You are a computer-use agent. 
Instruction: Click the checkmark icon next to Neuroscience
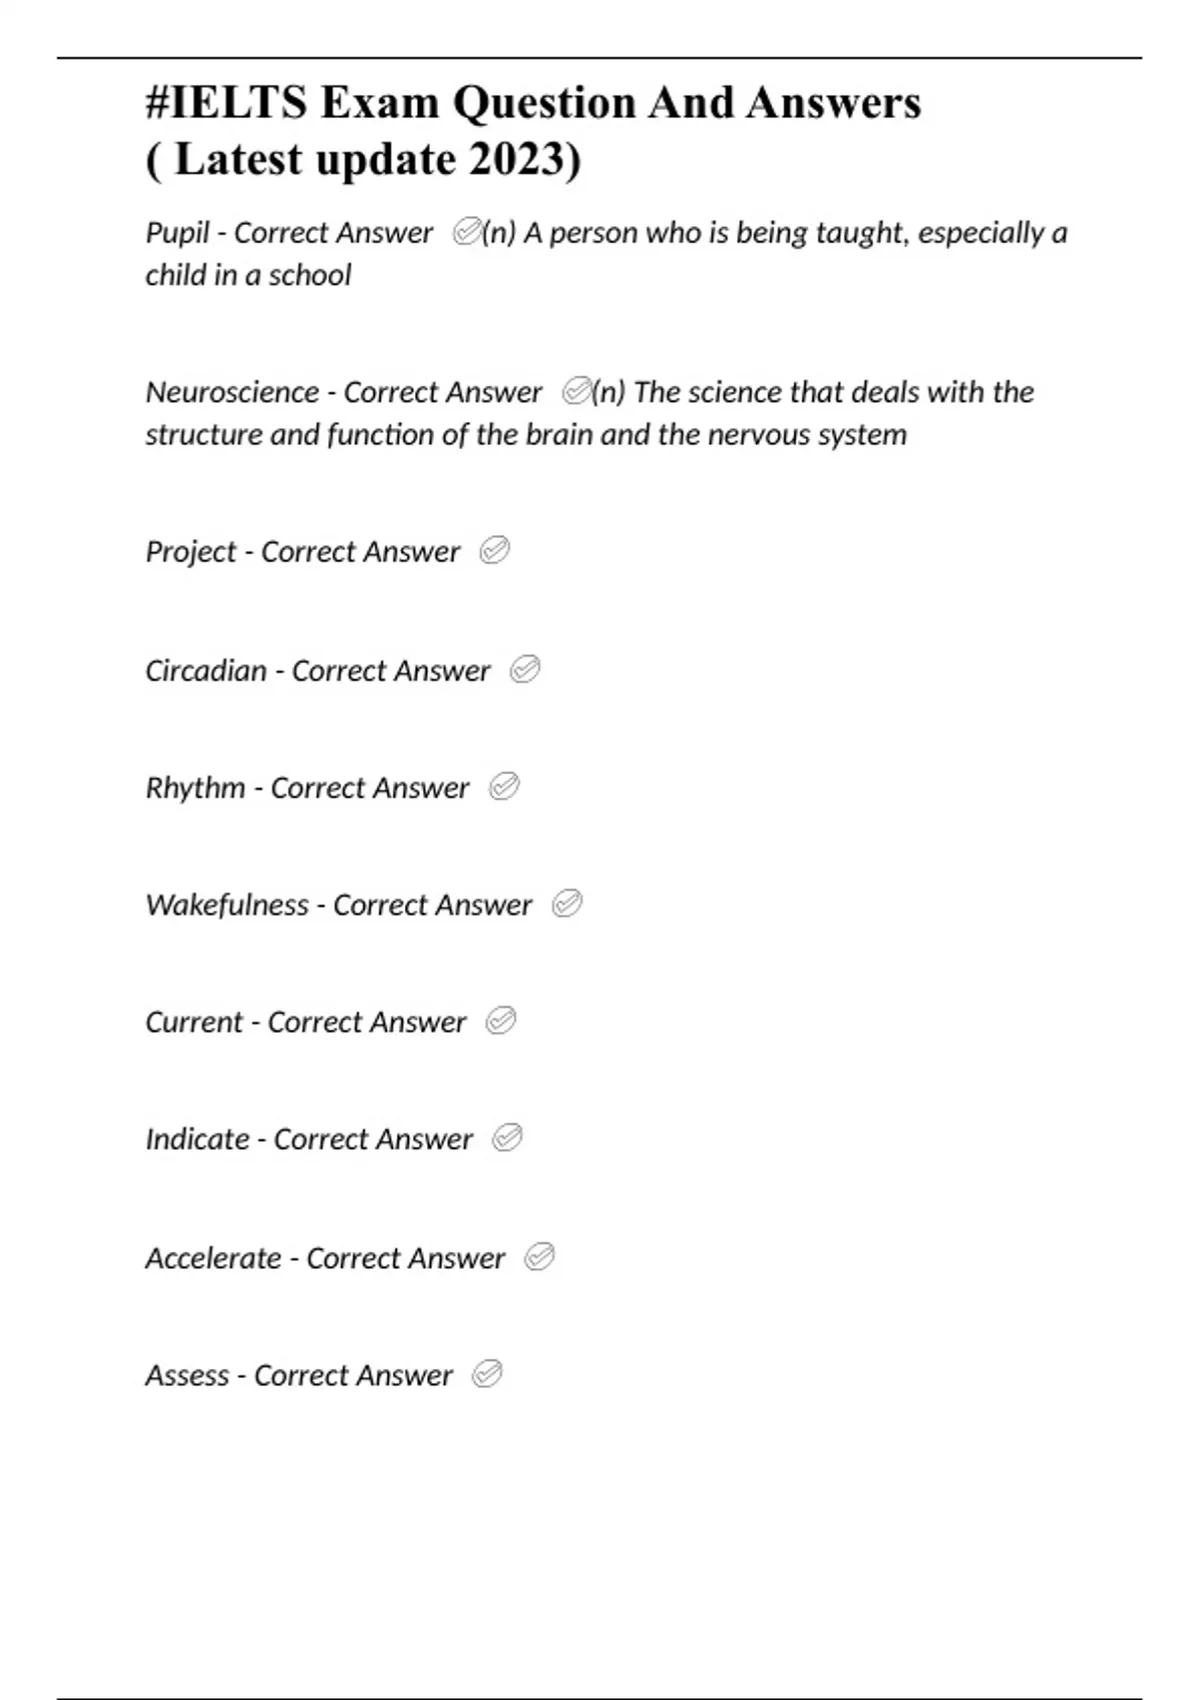pos(576,391)
